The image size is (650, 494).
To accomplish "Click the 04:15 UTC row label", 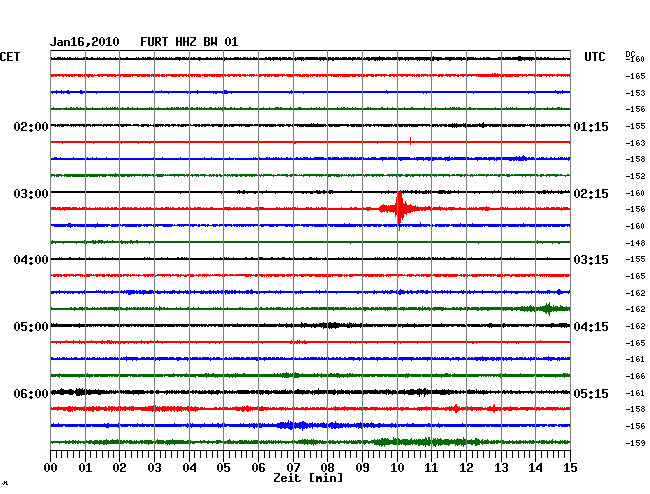I will [591, 327].
